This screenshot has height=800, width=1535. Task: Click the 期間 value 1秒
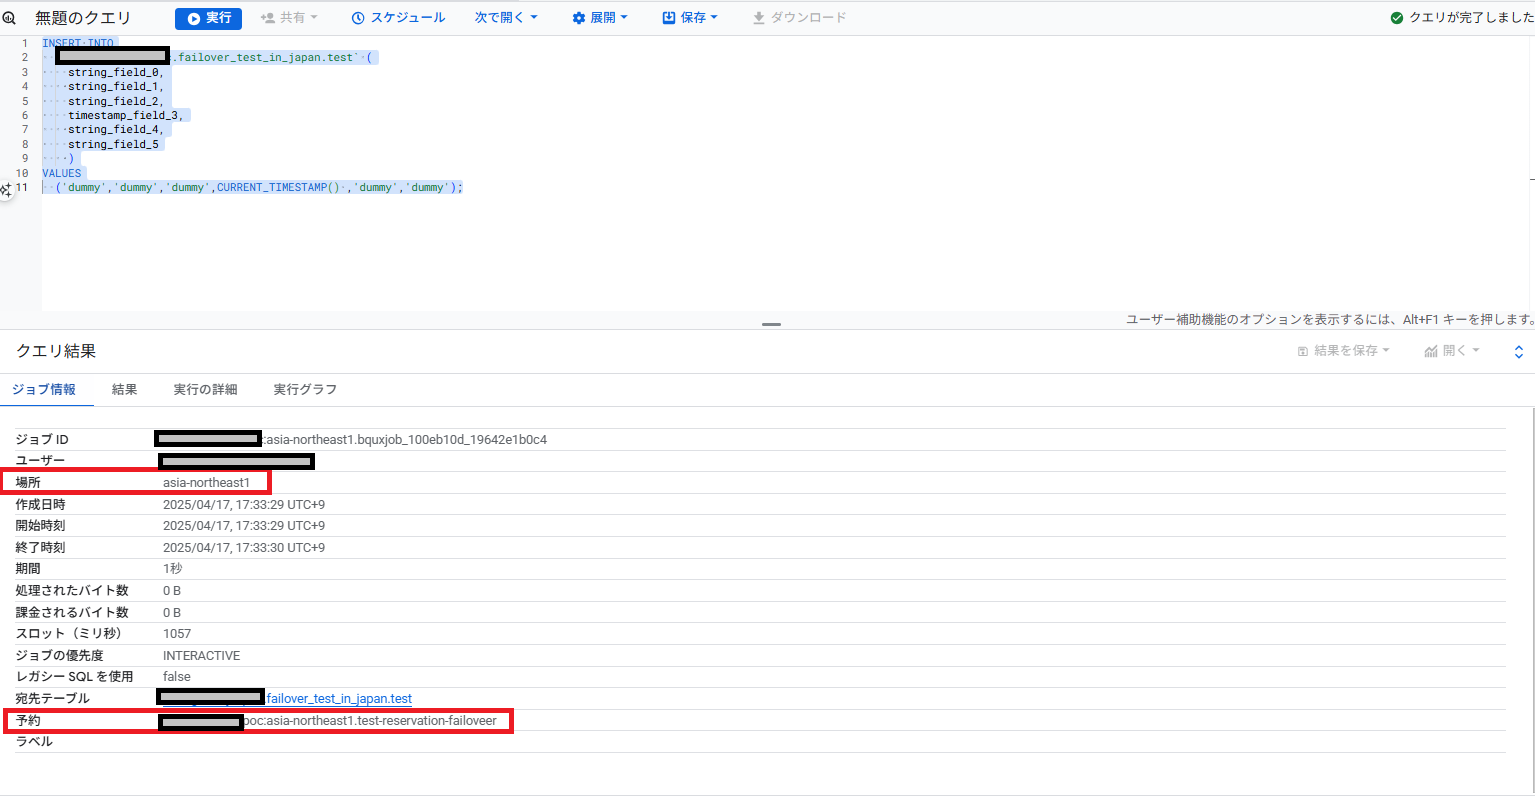coord(173,569)
